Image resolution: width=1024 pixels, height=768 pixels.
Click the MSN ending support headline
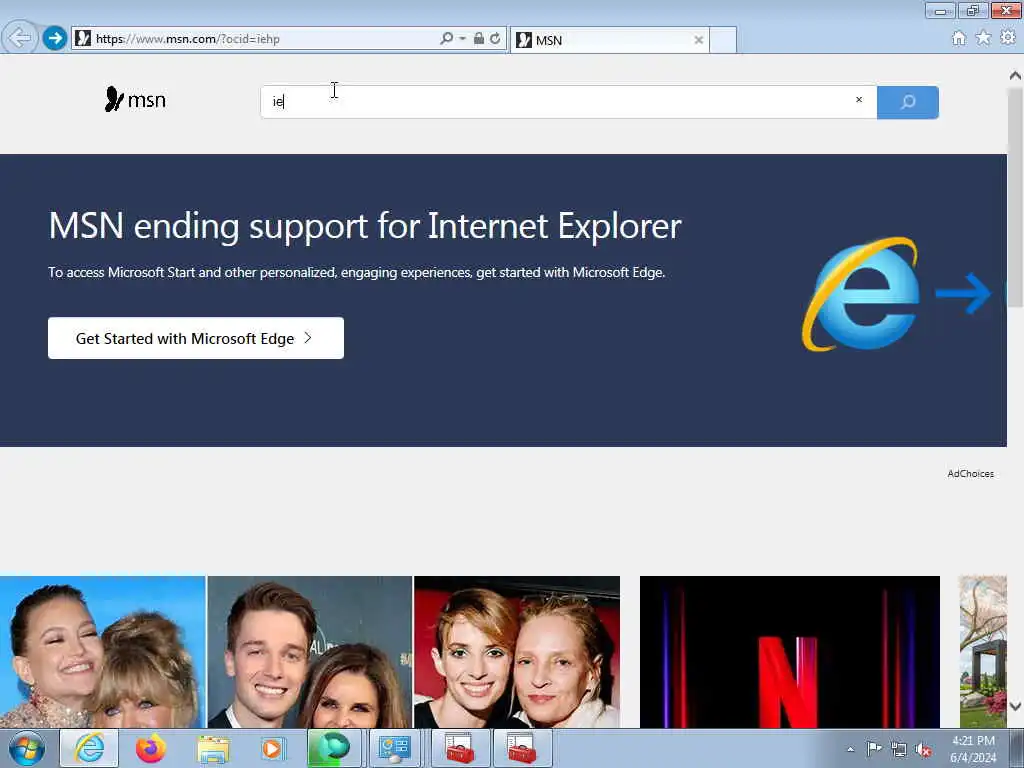(x=364, y=226)
